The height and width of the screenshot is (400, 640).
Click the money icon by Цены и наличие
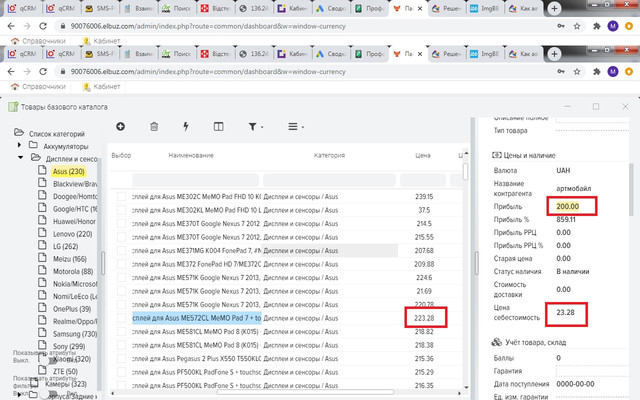point(497,155)
